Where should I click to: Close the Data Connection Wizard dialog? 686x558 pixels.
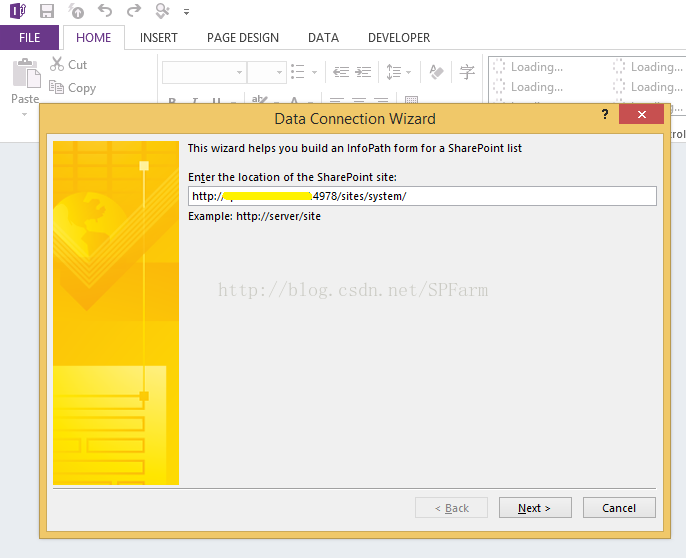tap(641, 114)
